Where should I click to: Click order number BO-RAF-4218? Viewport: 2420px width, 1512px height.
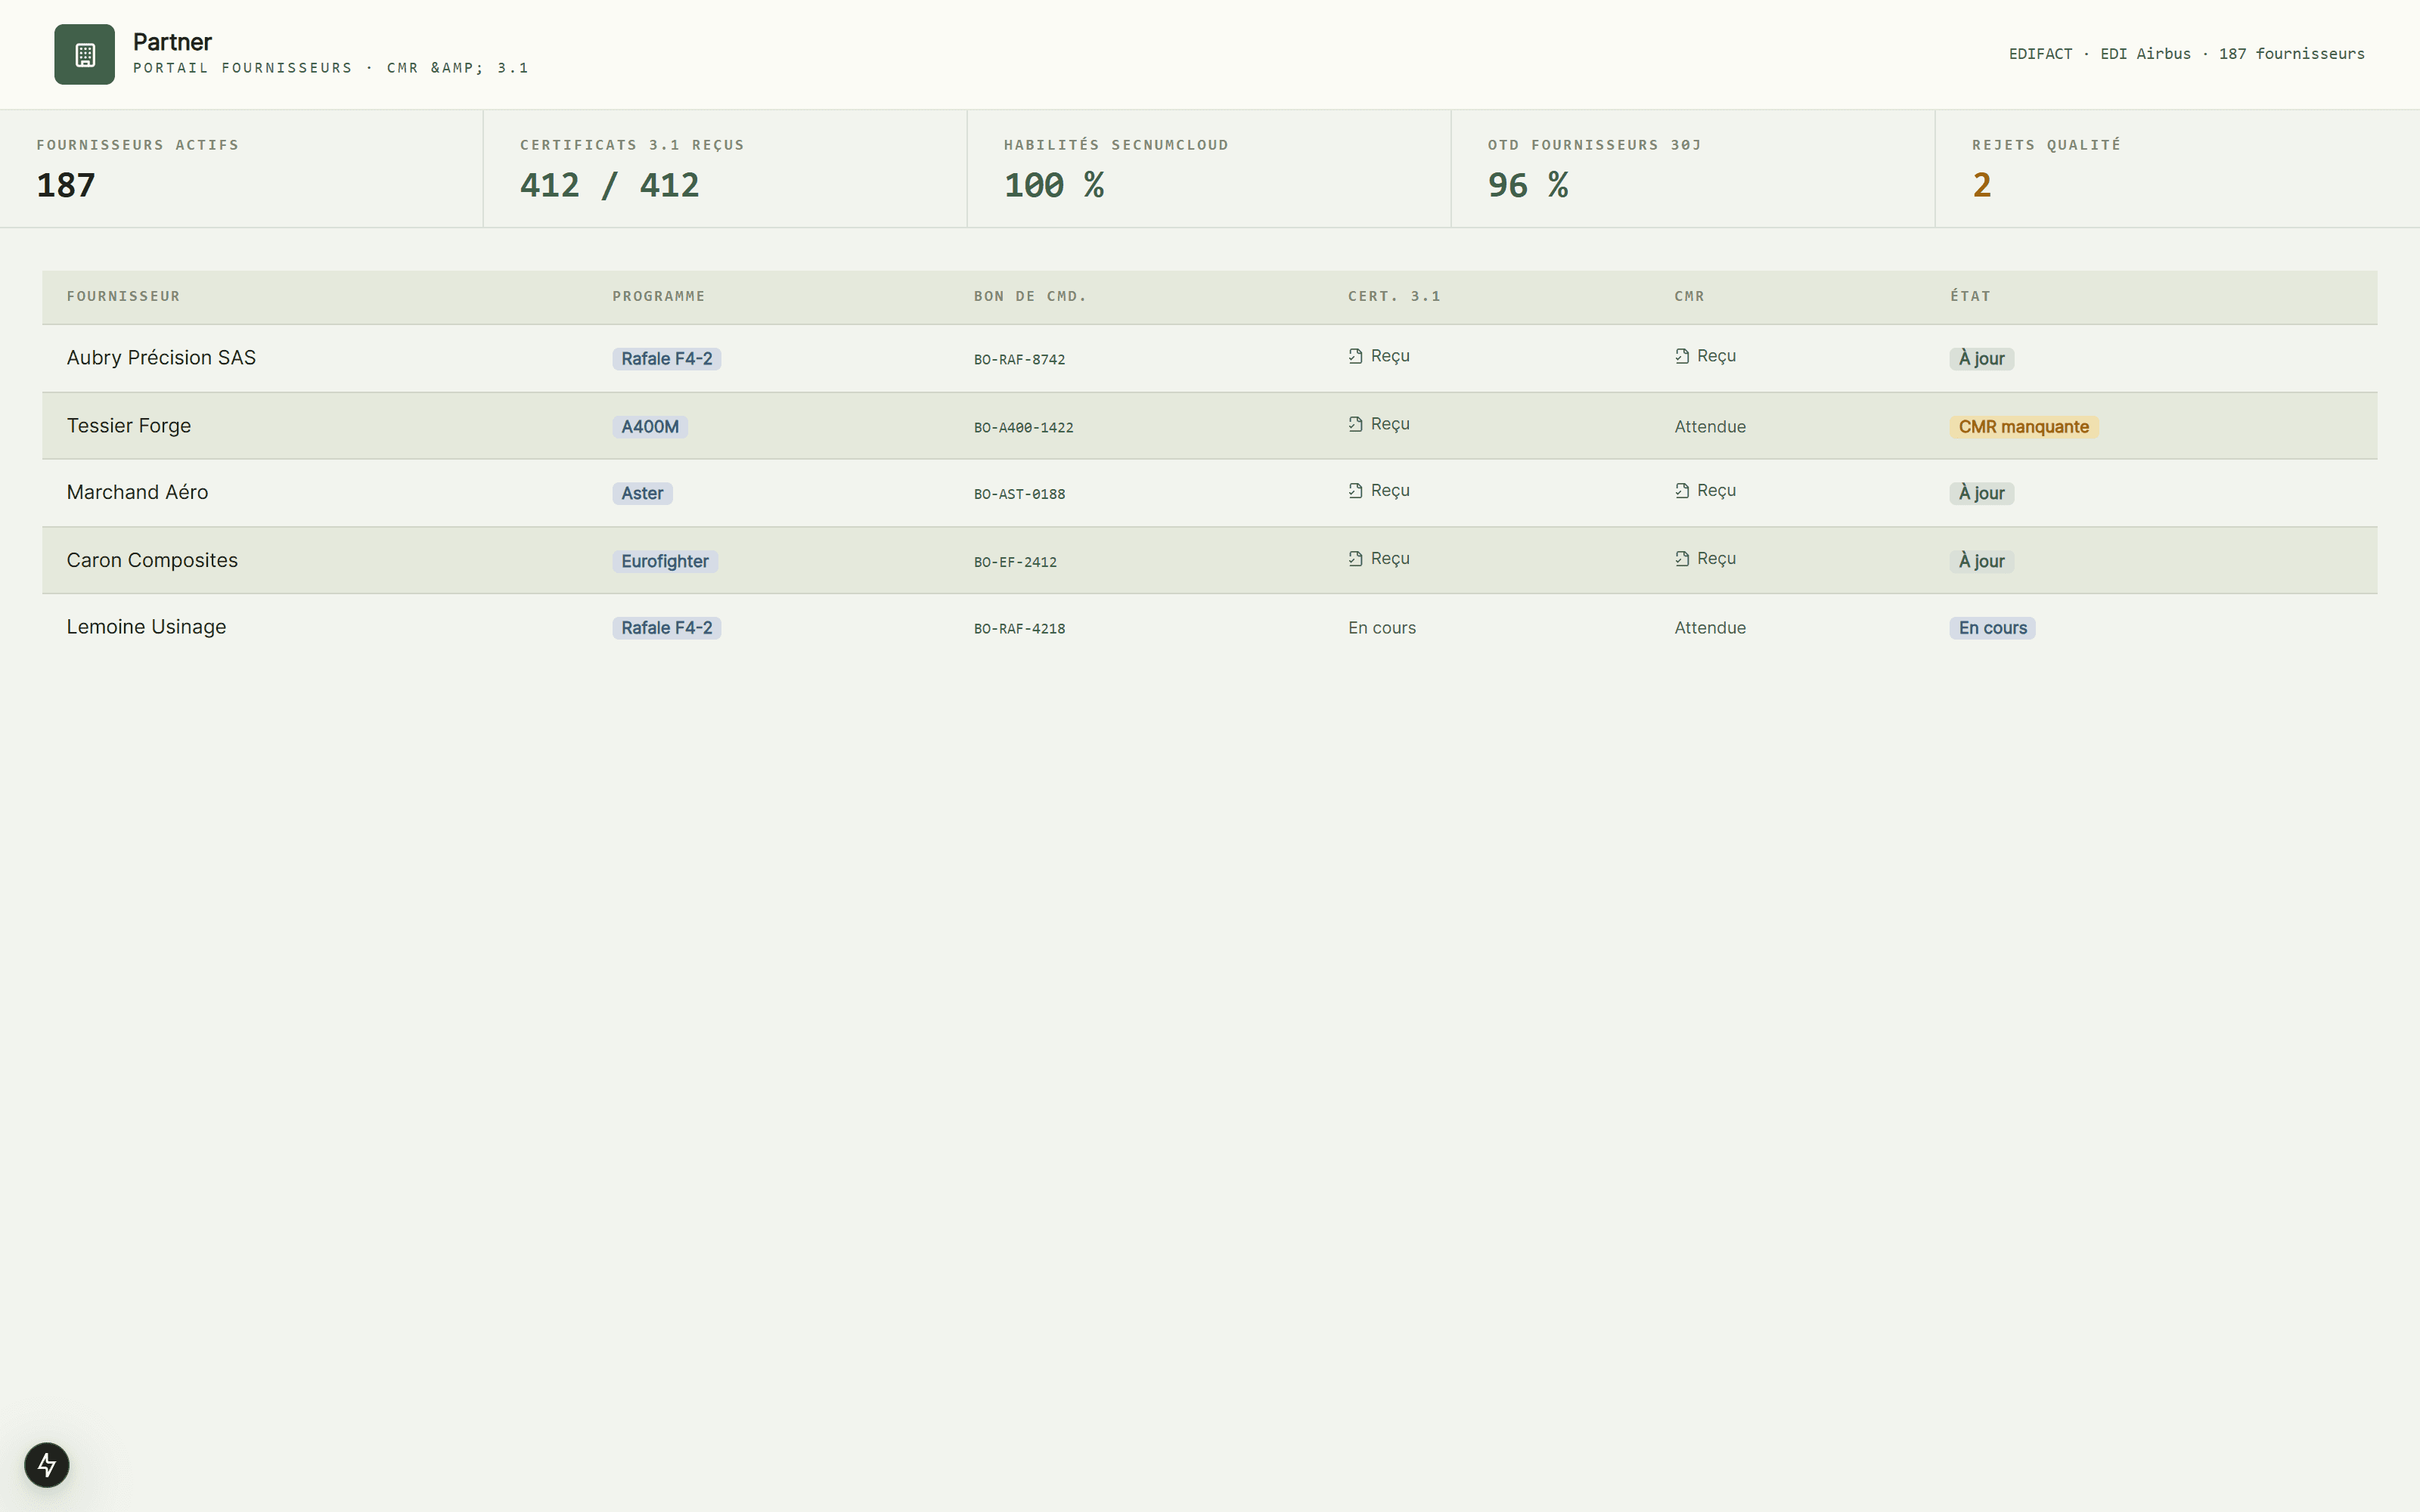point(1019,629)
